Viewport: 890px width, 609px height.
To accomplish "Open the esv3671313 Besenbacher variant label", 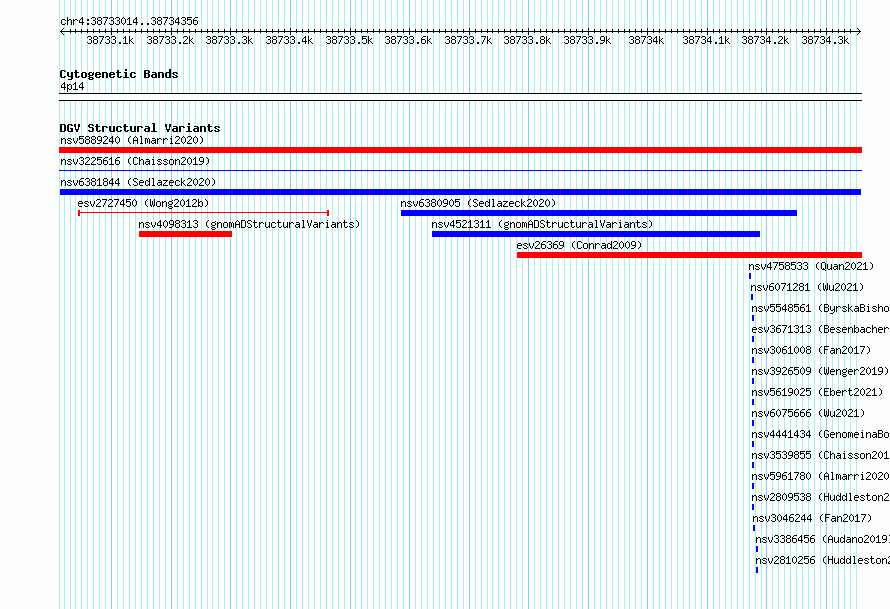I will [x=820, y=329].
